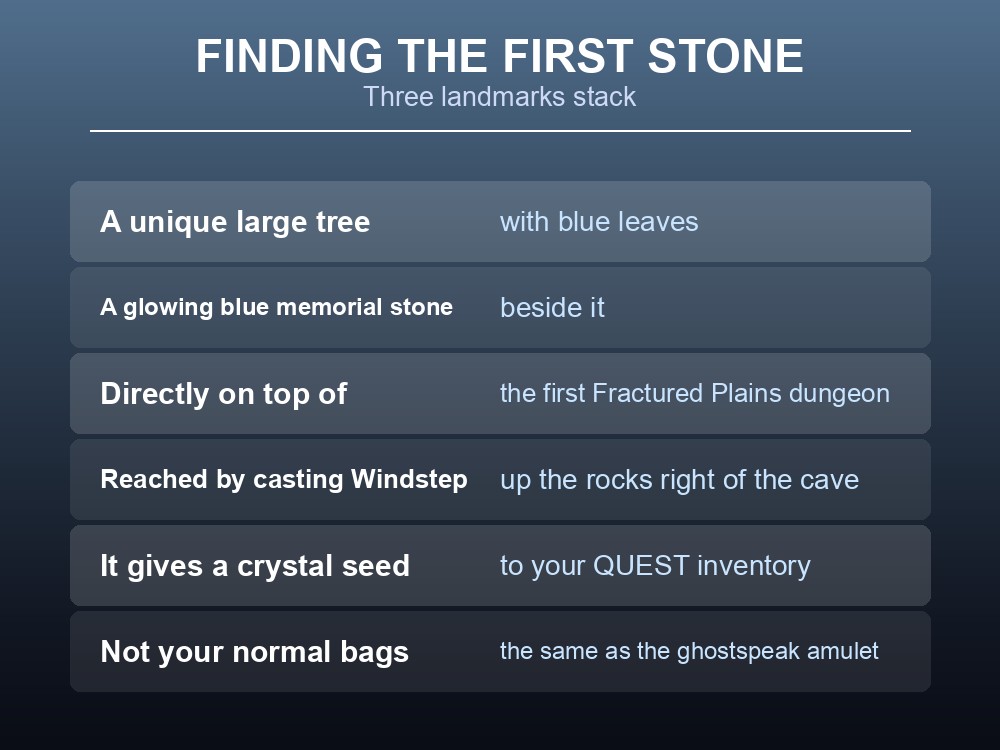1000x750 pixels.
Task: Click the 'FINDING THE FIRST STONE' title
Action: 499,56
